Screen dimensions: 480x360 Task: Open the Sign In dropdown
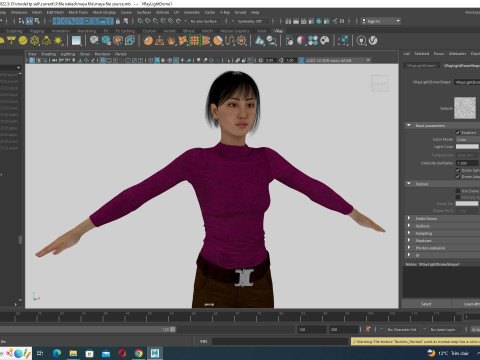tap(381, 21)
